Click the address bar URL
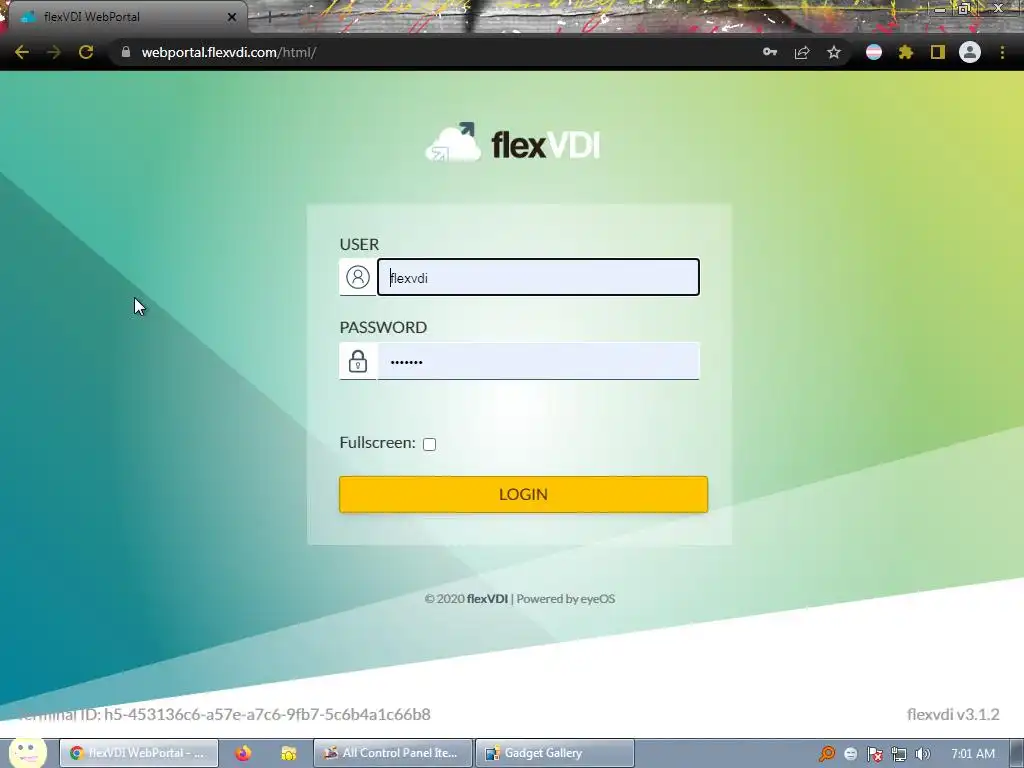 pos(229,52)
